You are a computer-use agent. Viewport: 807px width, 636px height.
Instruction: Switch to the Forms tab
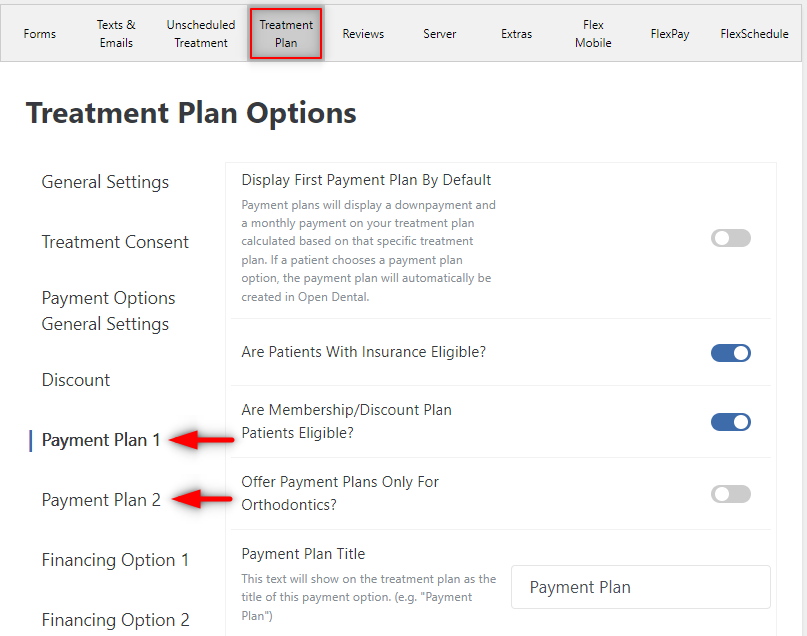coord(39,33)
